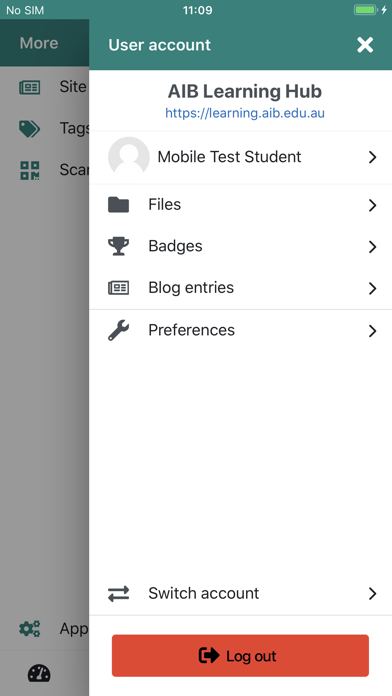Tap the Switch account arrows icon
This screenshot has height=696, width=392.
point(119,593)
